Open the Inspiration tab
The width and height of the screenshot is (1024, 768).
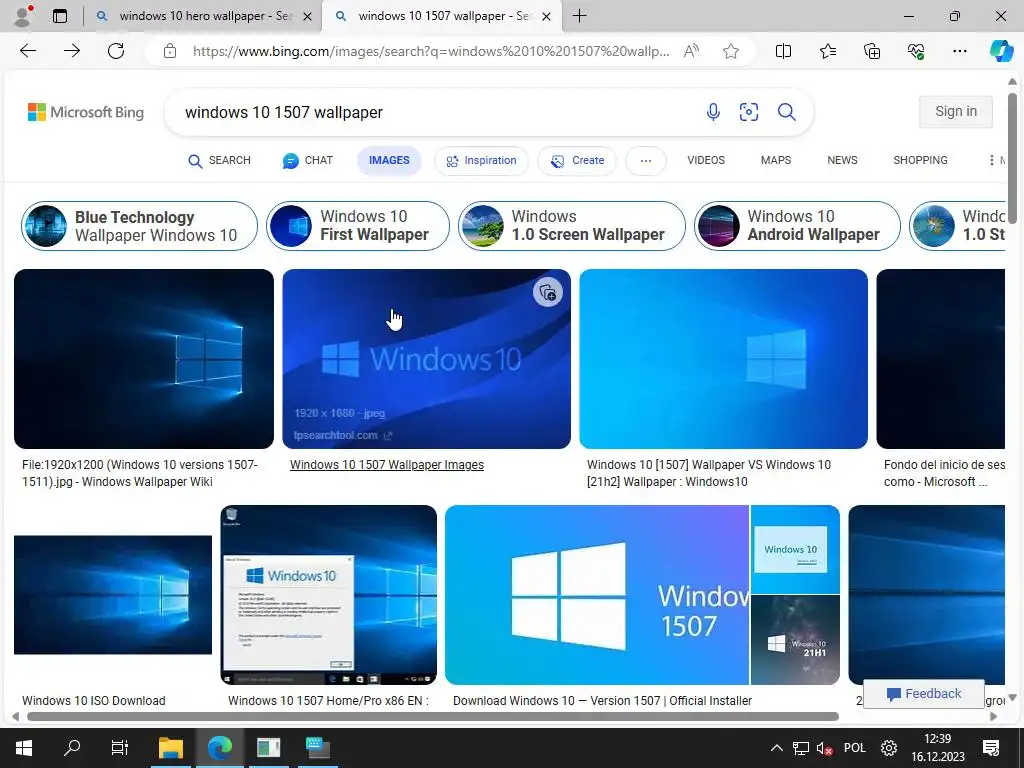tap(481, 161)
